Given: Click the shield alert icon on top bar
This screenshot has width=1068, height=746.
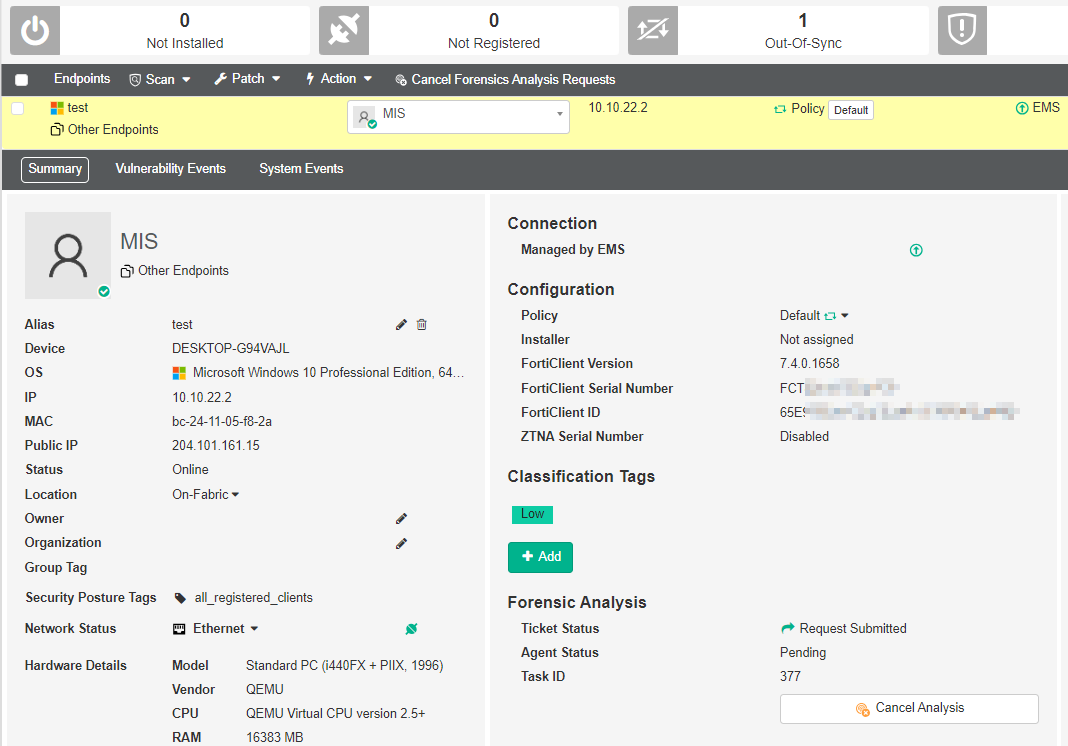Looking at the screenshot, I should (x=962, y=30).
